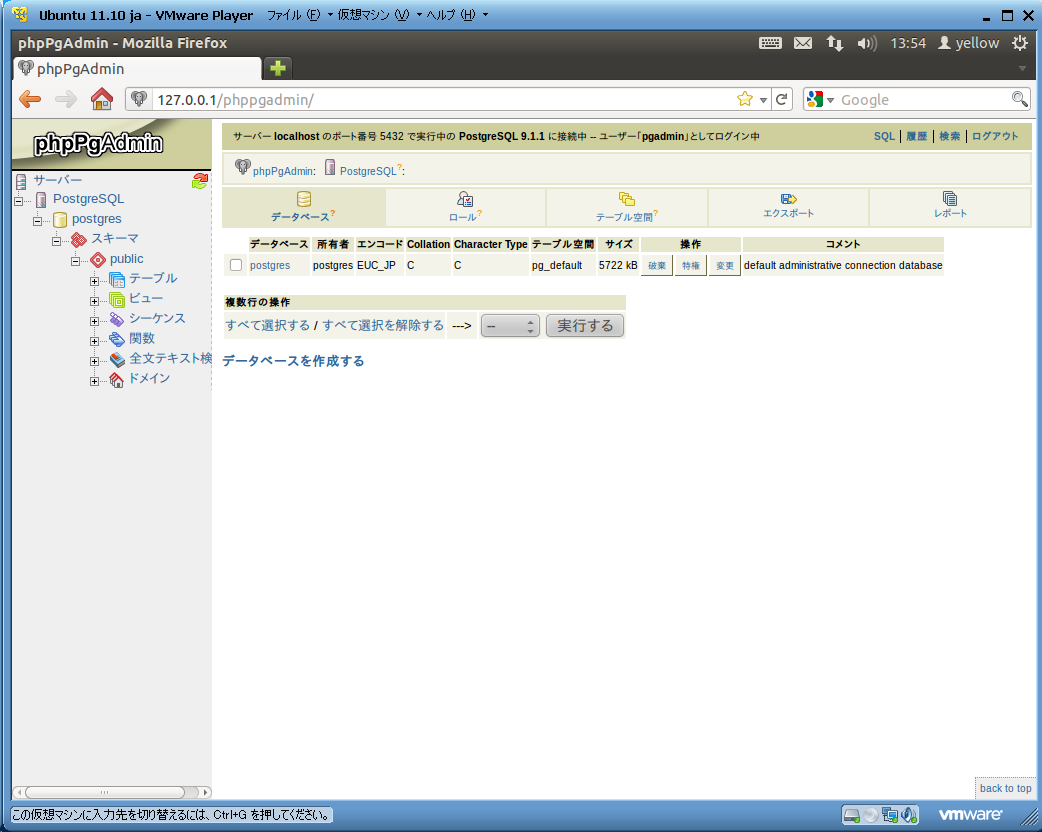Viewport: 1042px width, 832px height.
Task: Open the multi-row action dropdown
Action: [x=510, y=326]
